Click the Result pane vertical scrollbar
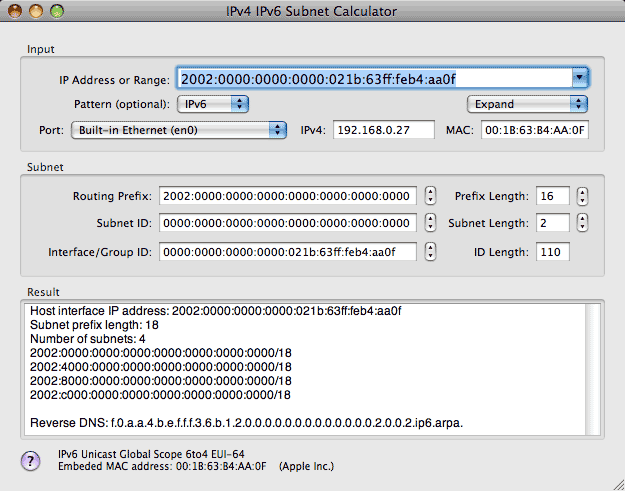 click(593, 369)
